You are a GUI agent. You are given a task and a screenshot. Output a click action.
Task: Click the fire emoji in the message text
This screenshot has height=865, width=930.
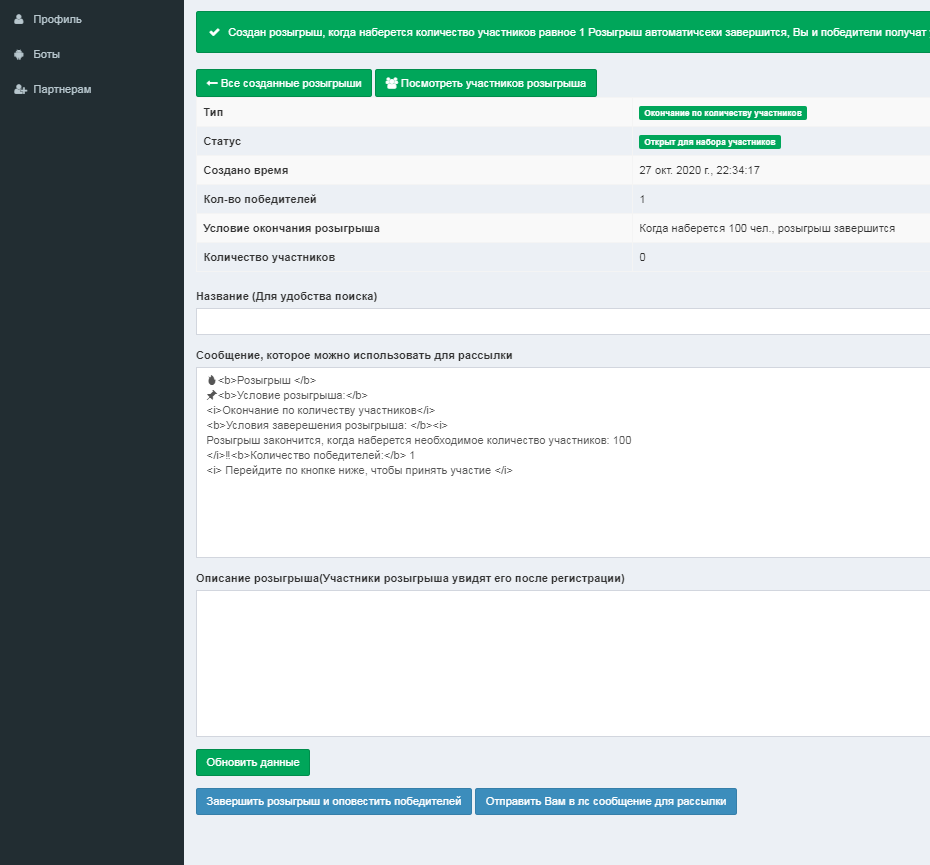point(211,380)
